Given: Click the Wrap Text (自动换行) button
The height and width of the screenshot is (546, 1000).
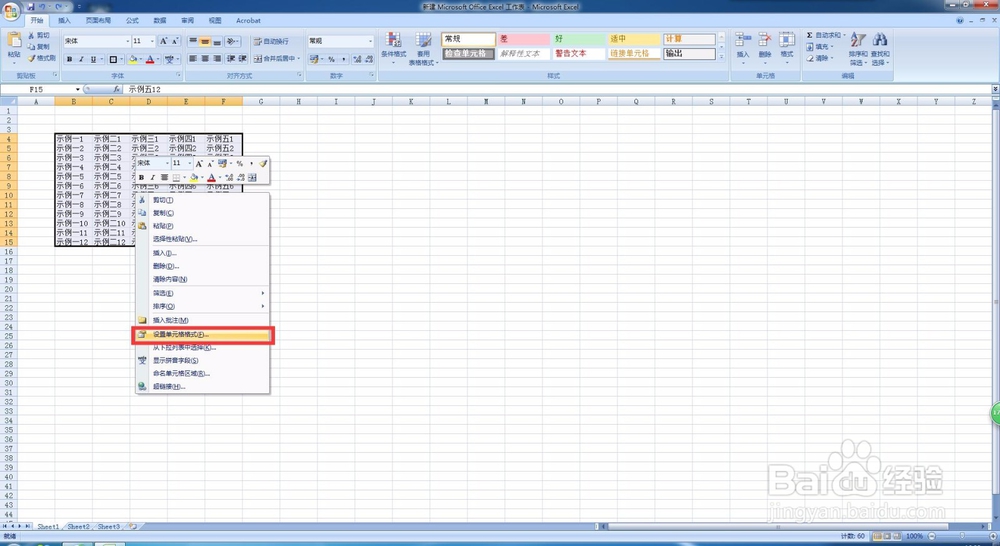Looking at the screenshot, I should click(x=271, y=41).
